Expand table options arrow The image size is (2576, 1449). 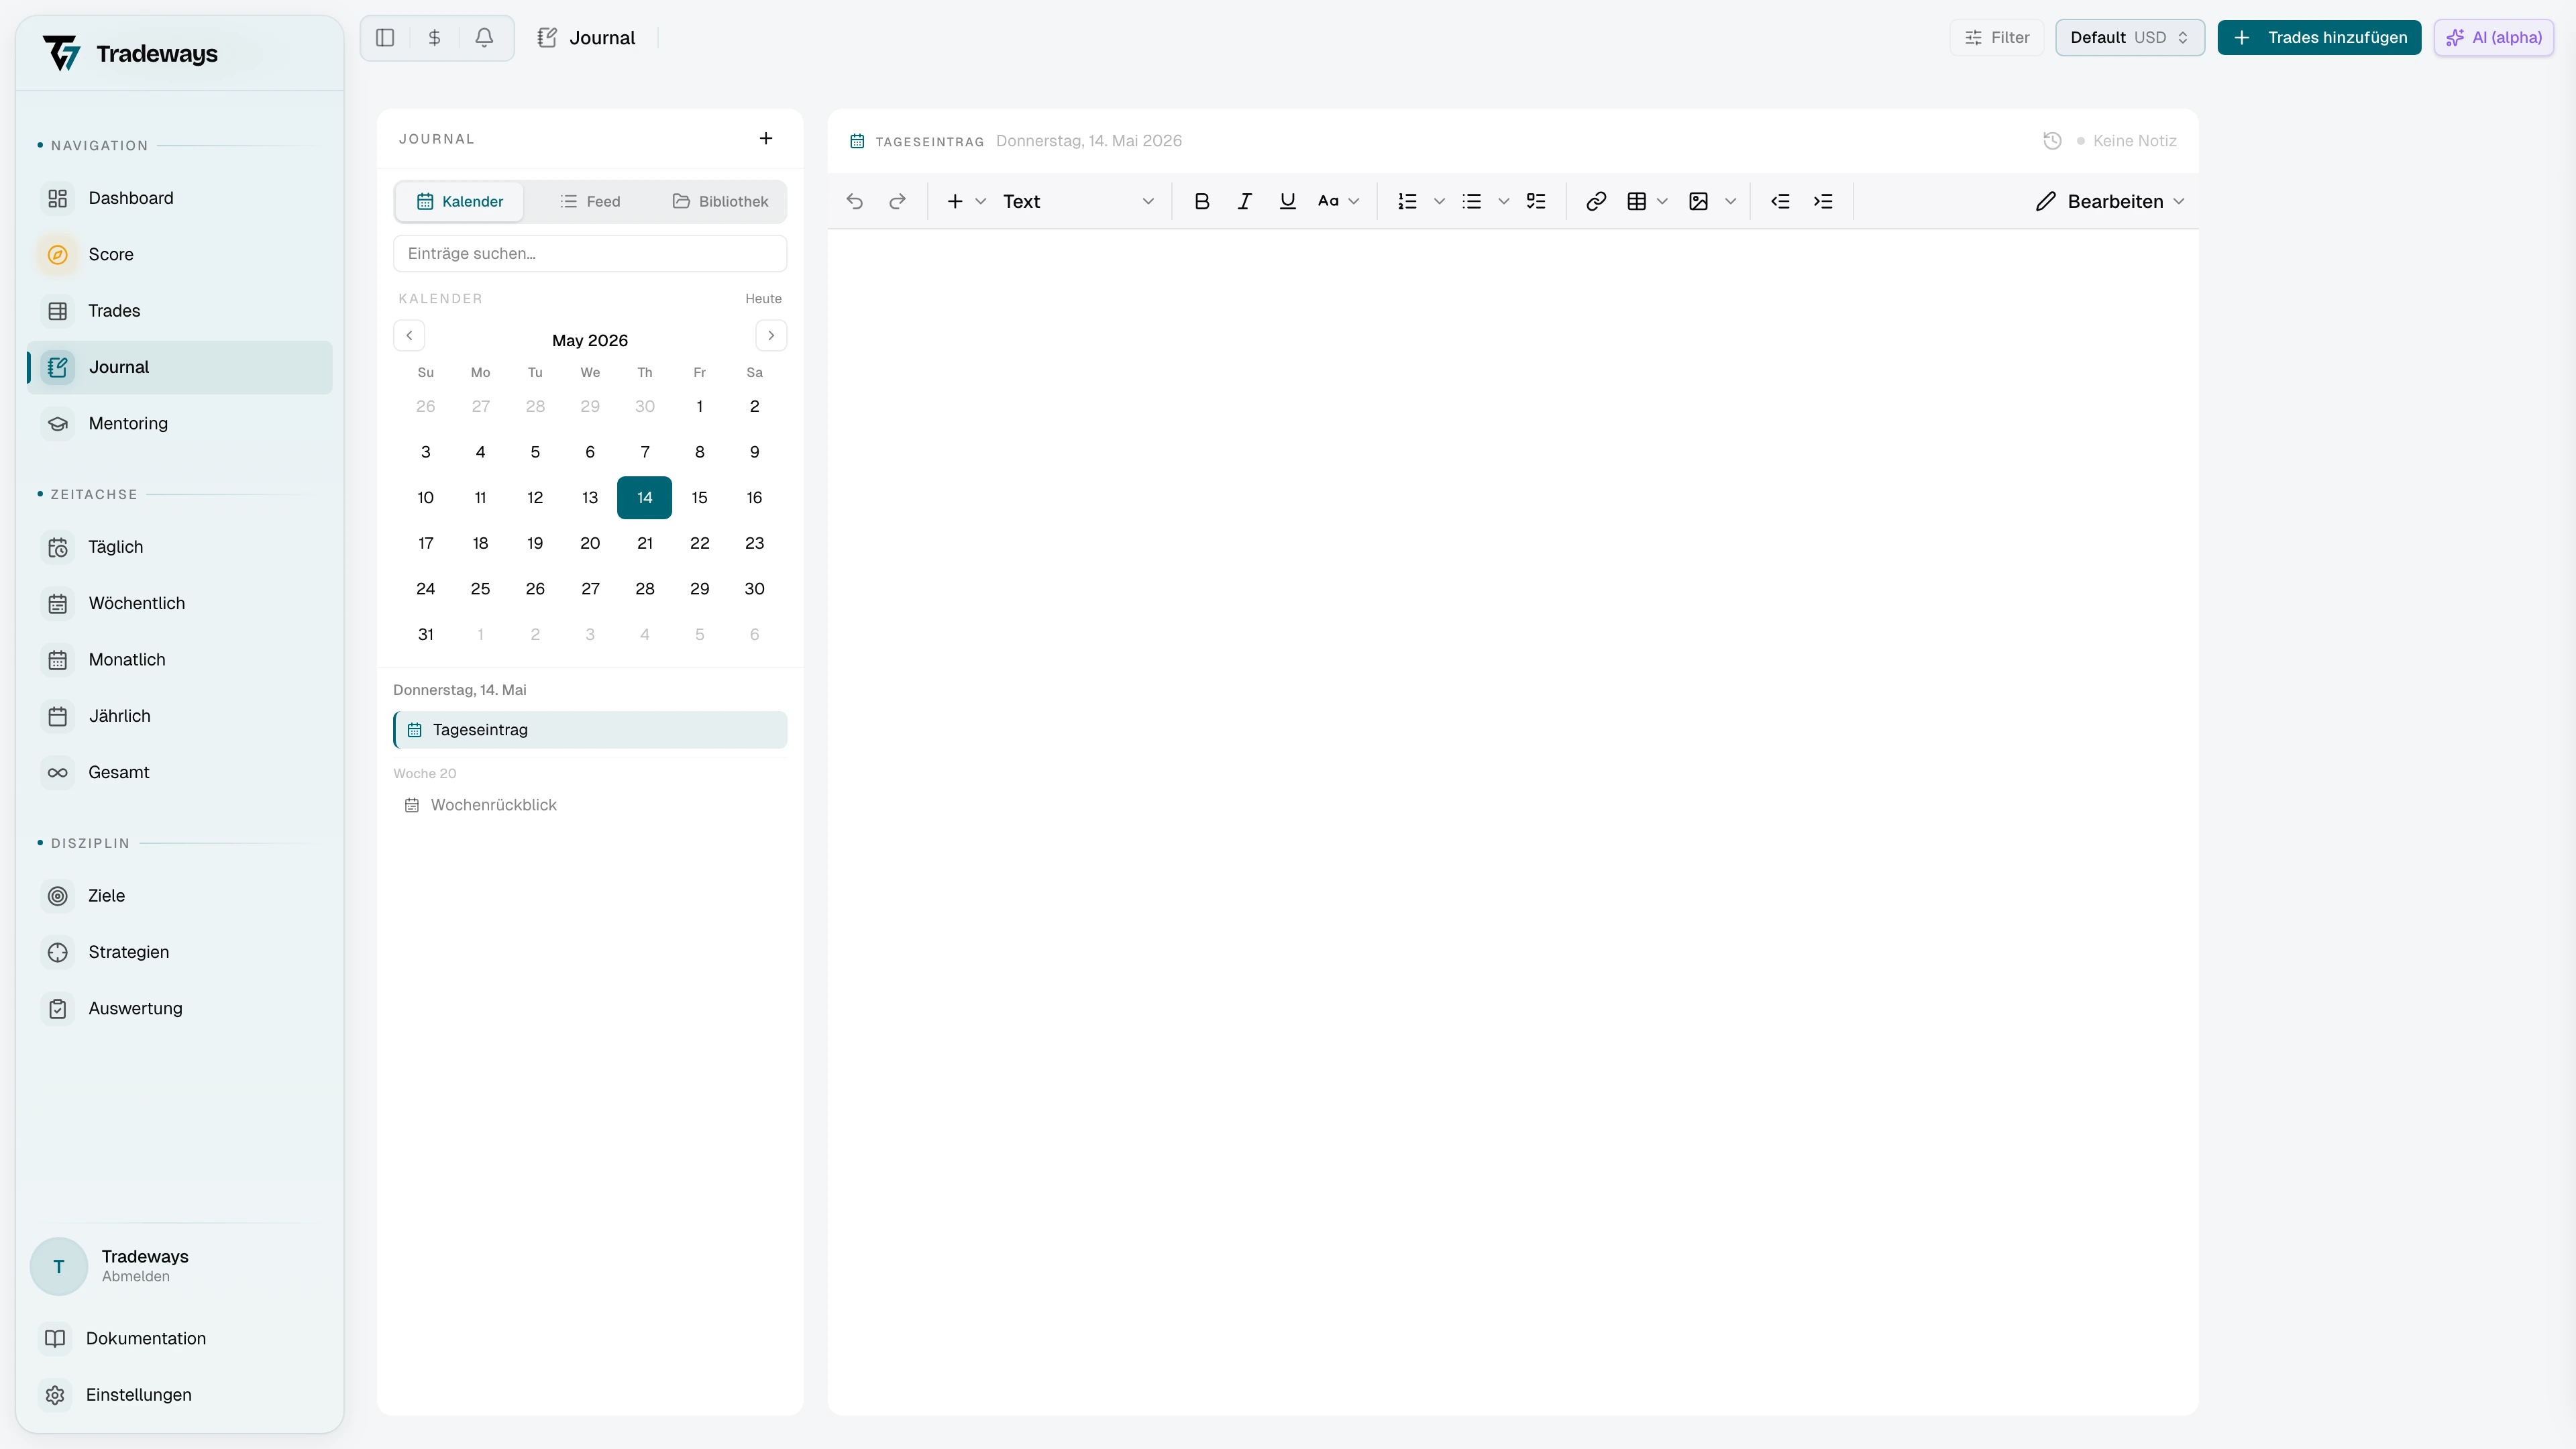coord(1662,201)
